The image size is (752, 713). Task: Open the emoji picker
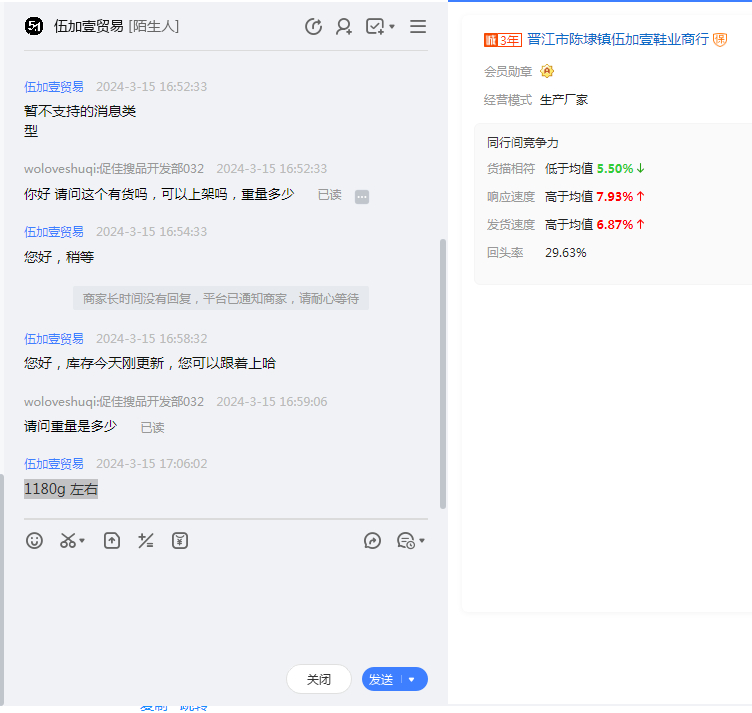(35, 541)
